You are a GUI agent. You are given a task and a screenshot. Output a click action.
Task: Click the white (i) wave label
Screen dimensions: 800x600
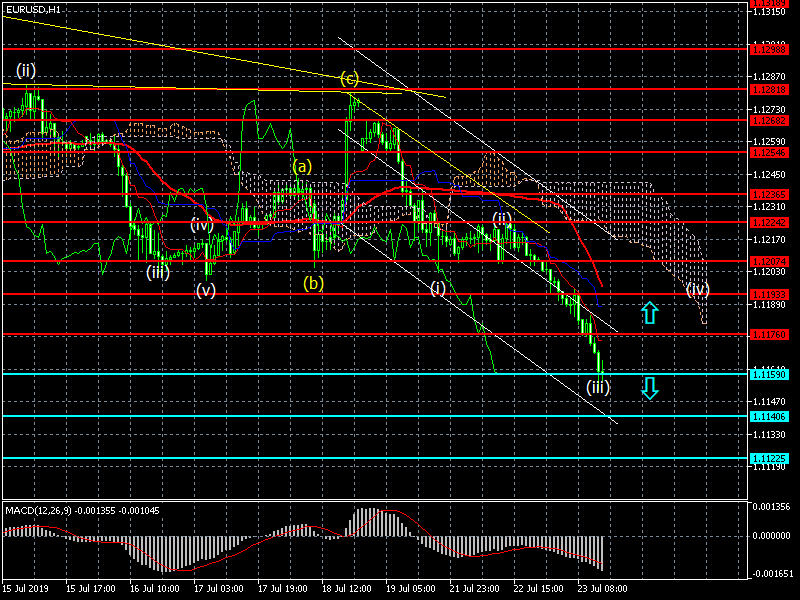point(438,288)
